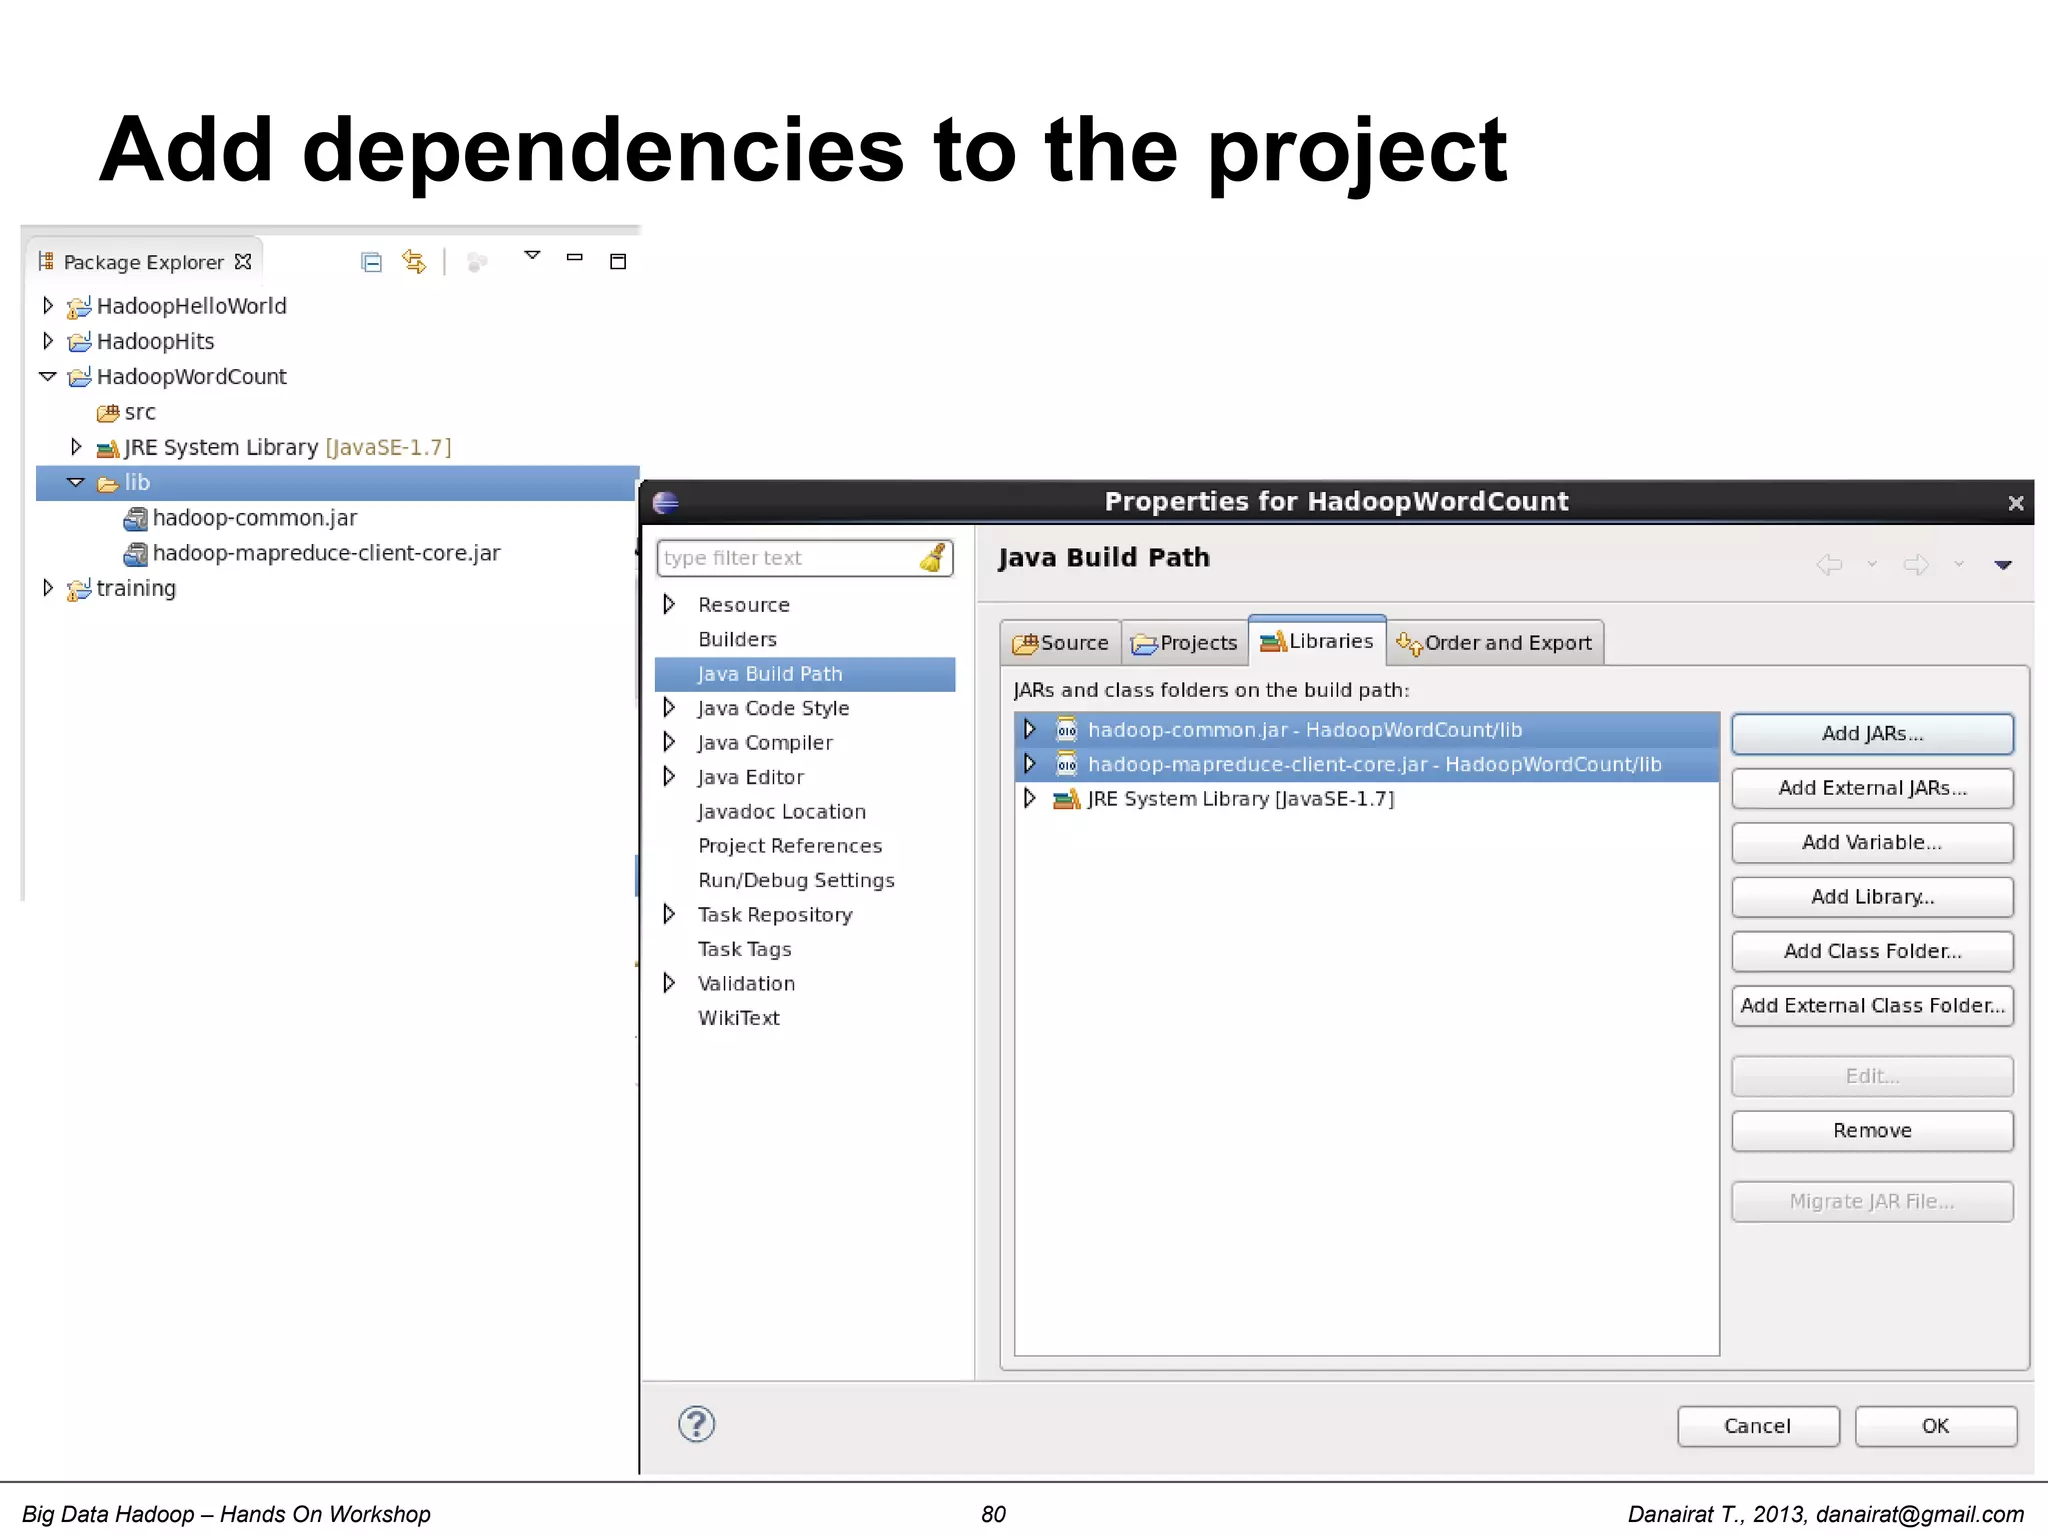
Task: Expand Java Editor node
Action: point(669,776)
